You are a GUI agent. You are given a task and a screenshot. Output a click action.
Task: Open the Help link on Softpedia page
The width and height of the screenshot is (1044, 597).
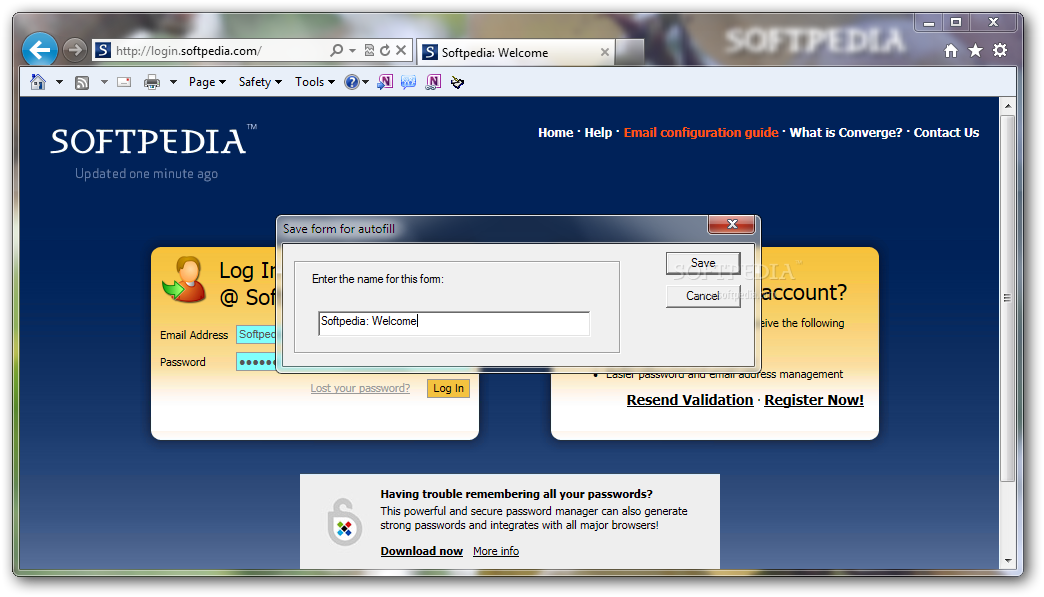598,132
